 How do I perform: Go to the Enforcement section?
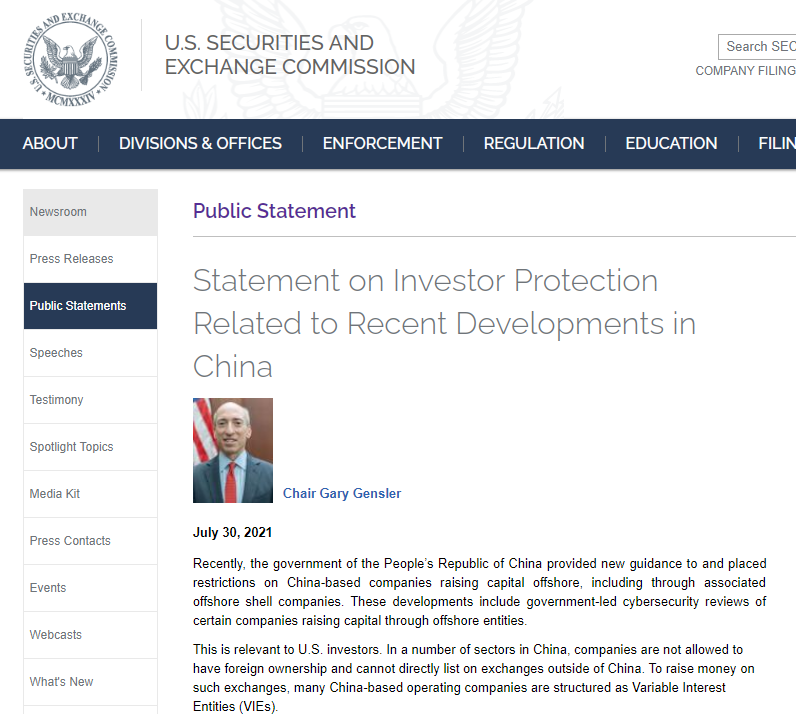click(382, 143)
